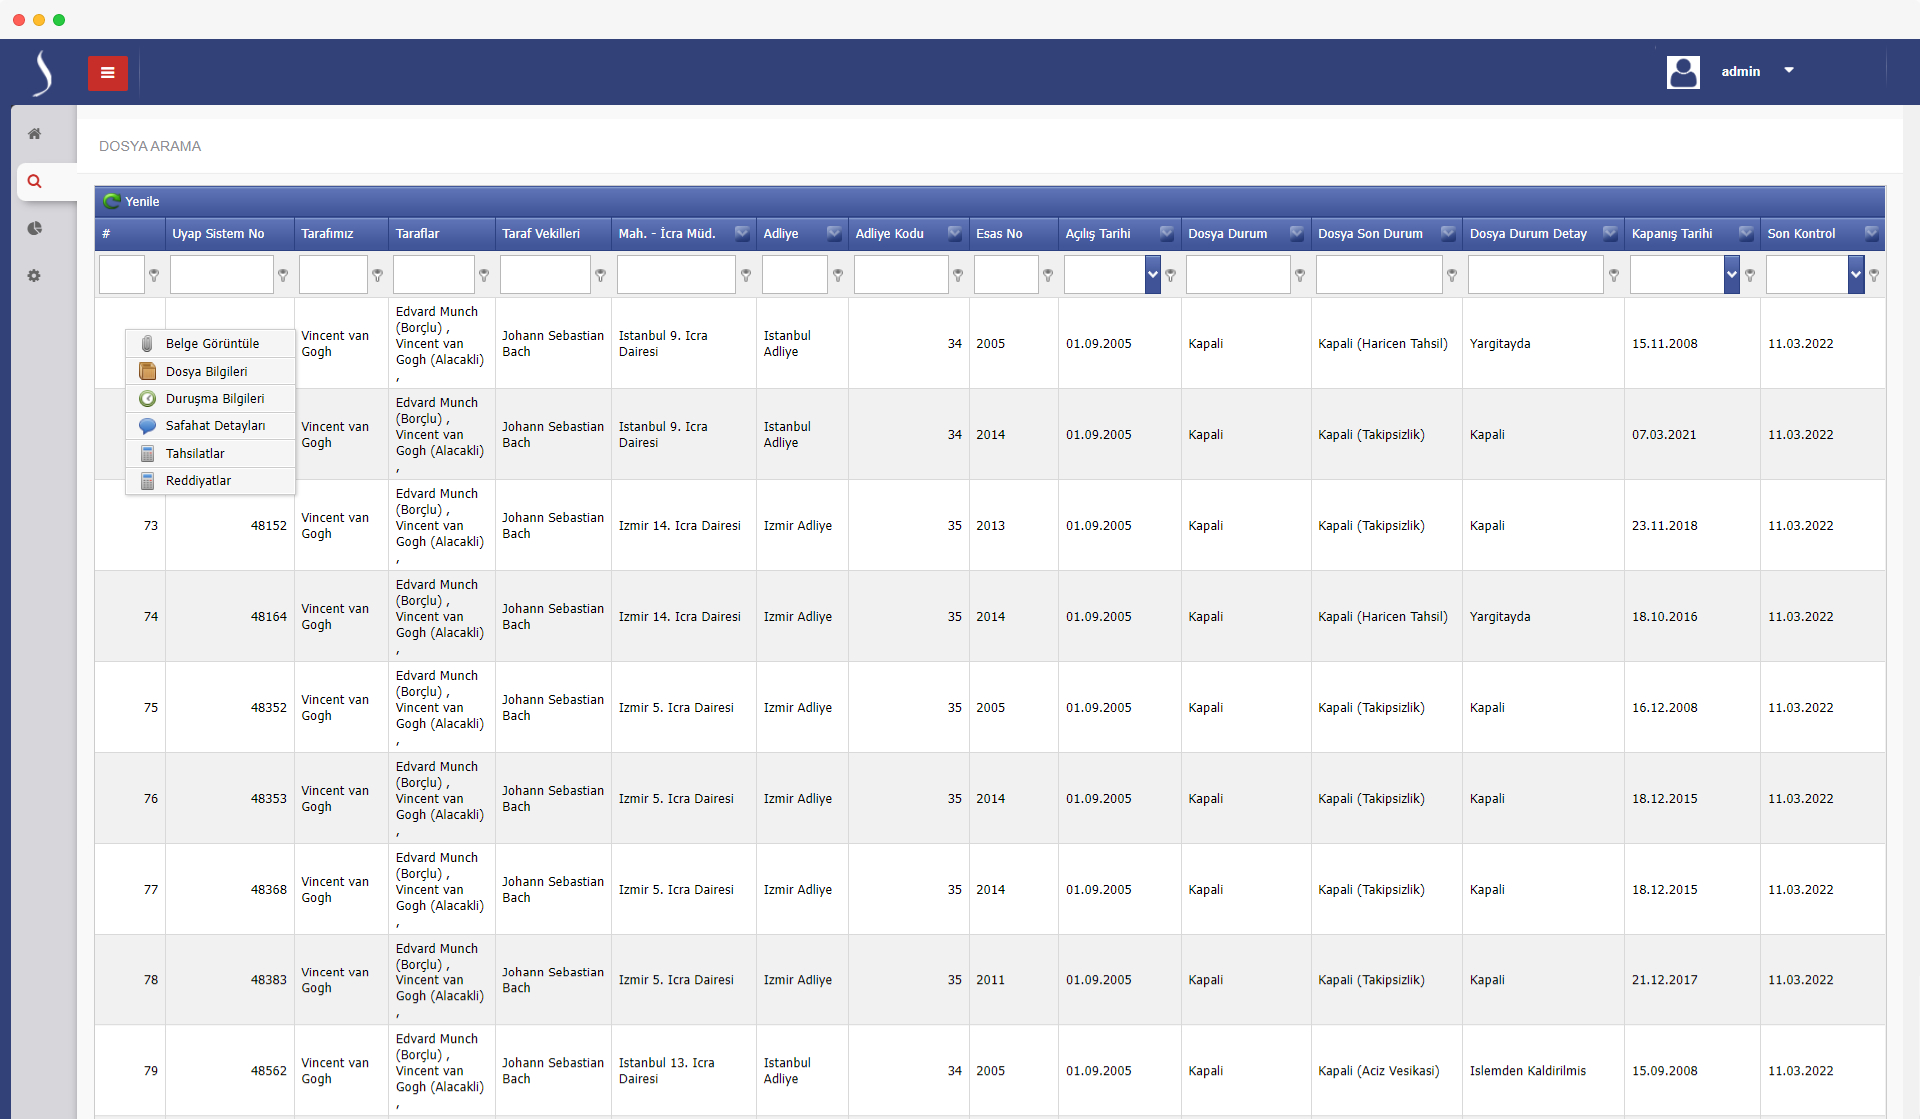Open Açılış Tarihi filter date dropdown
1920x1119 pixels.
click(1153, 275)
